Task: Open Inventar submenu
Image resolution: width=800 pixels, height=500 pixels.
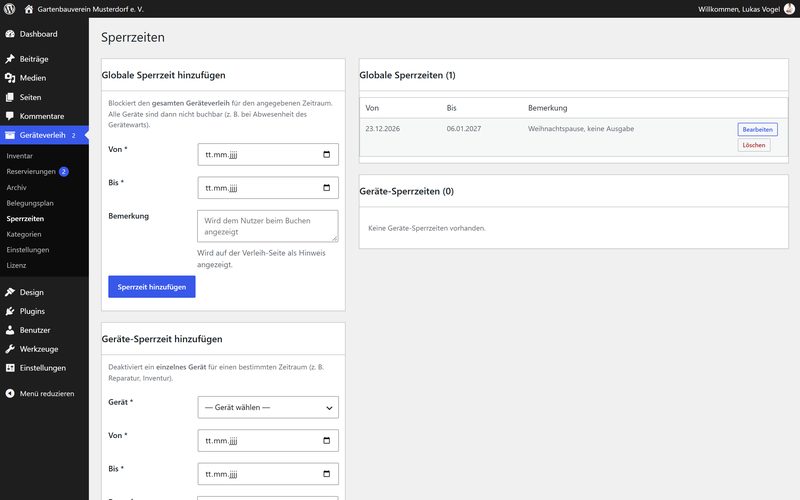Action: (19, 156)
